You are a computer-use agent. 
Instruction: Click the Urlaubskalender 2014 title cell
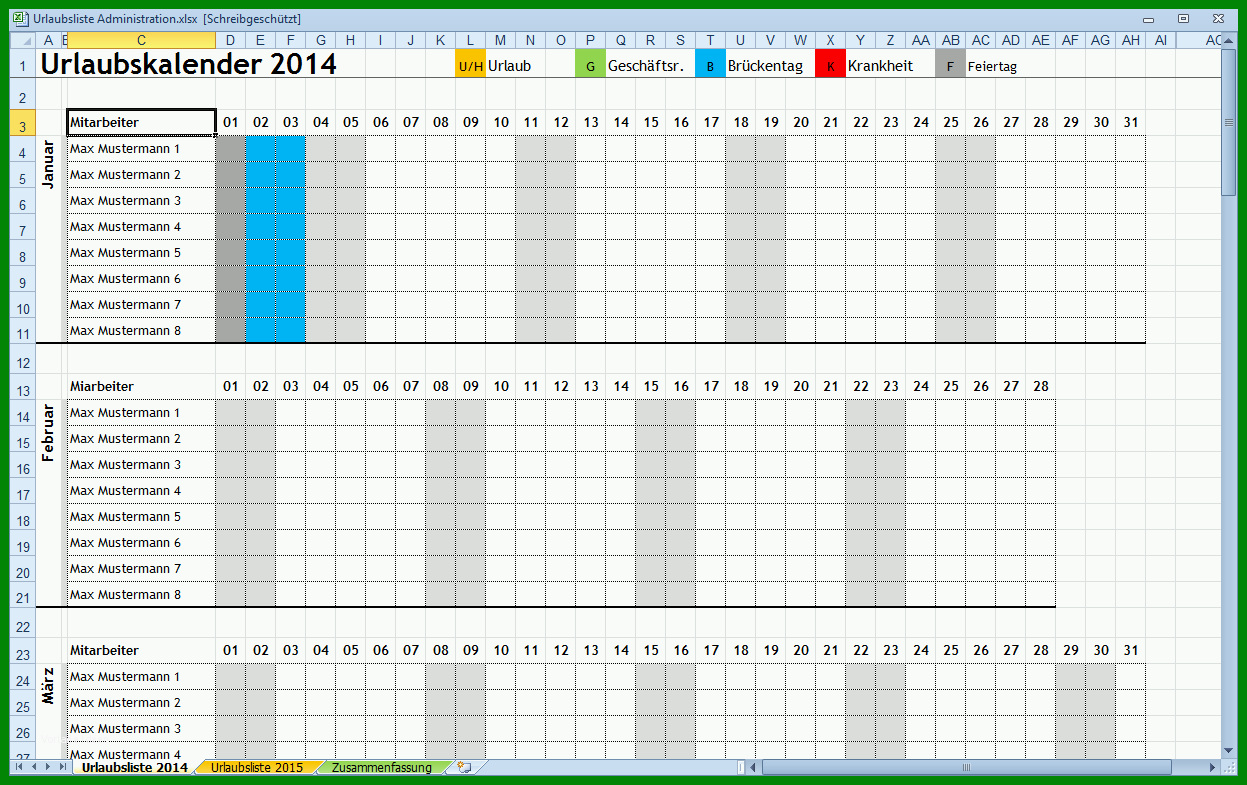188,65
